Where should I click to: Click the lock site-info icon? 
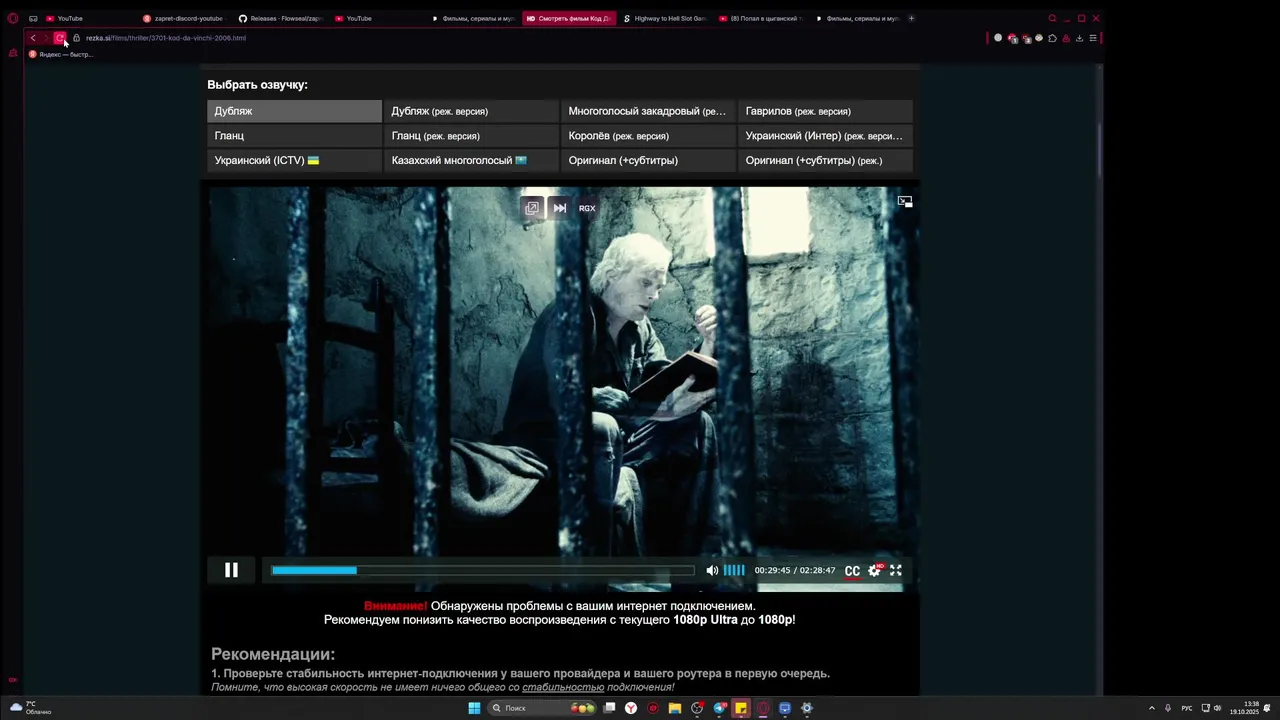pyautogui.click(x=76, y=38)
